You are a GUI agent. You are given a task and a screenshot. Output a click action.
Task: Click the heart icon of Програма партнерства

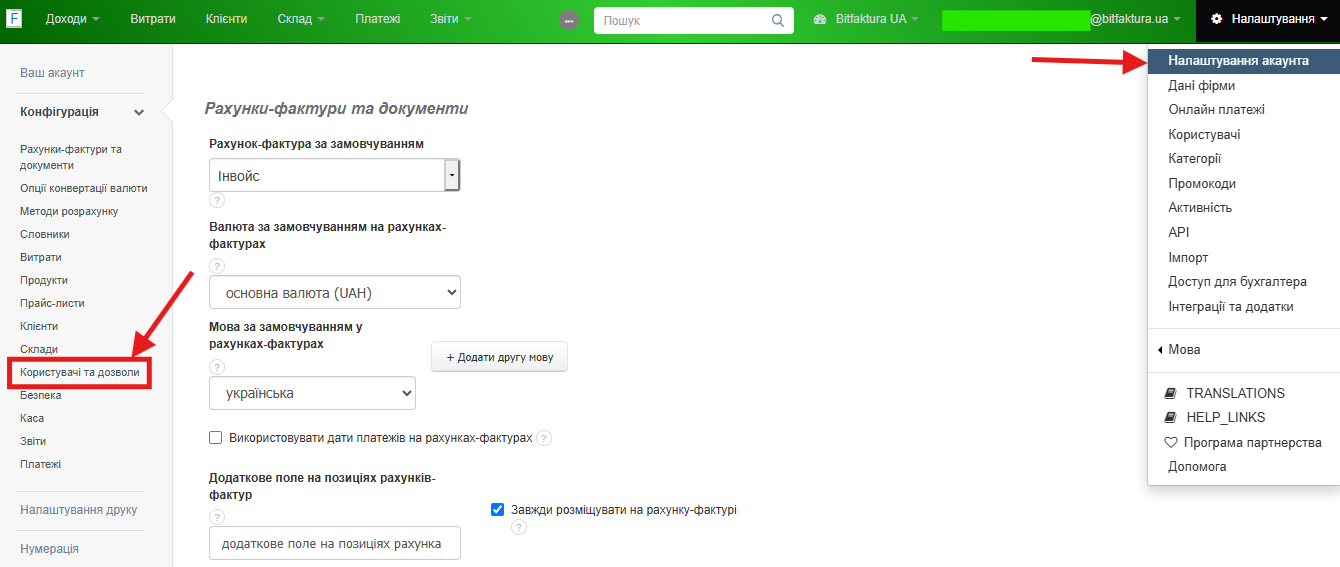pos(1171,442)
